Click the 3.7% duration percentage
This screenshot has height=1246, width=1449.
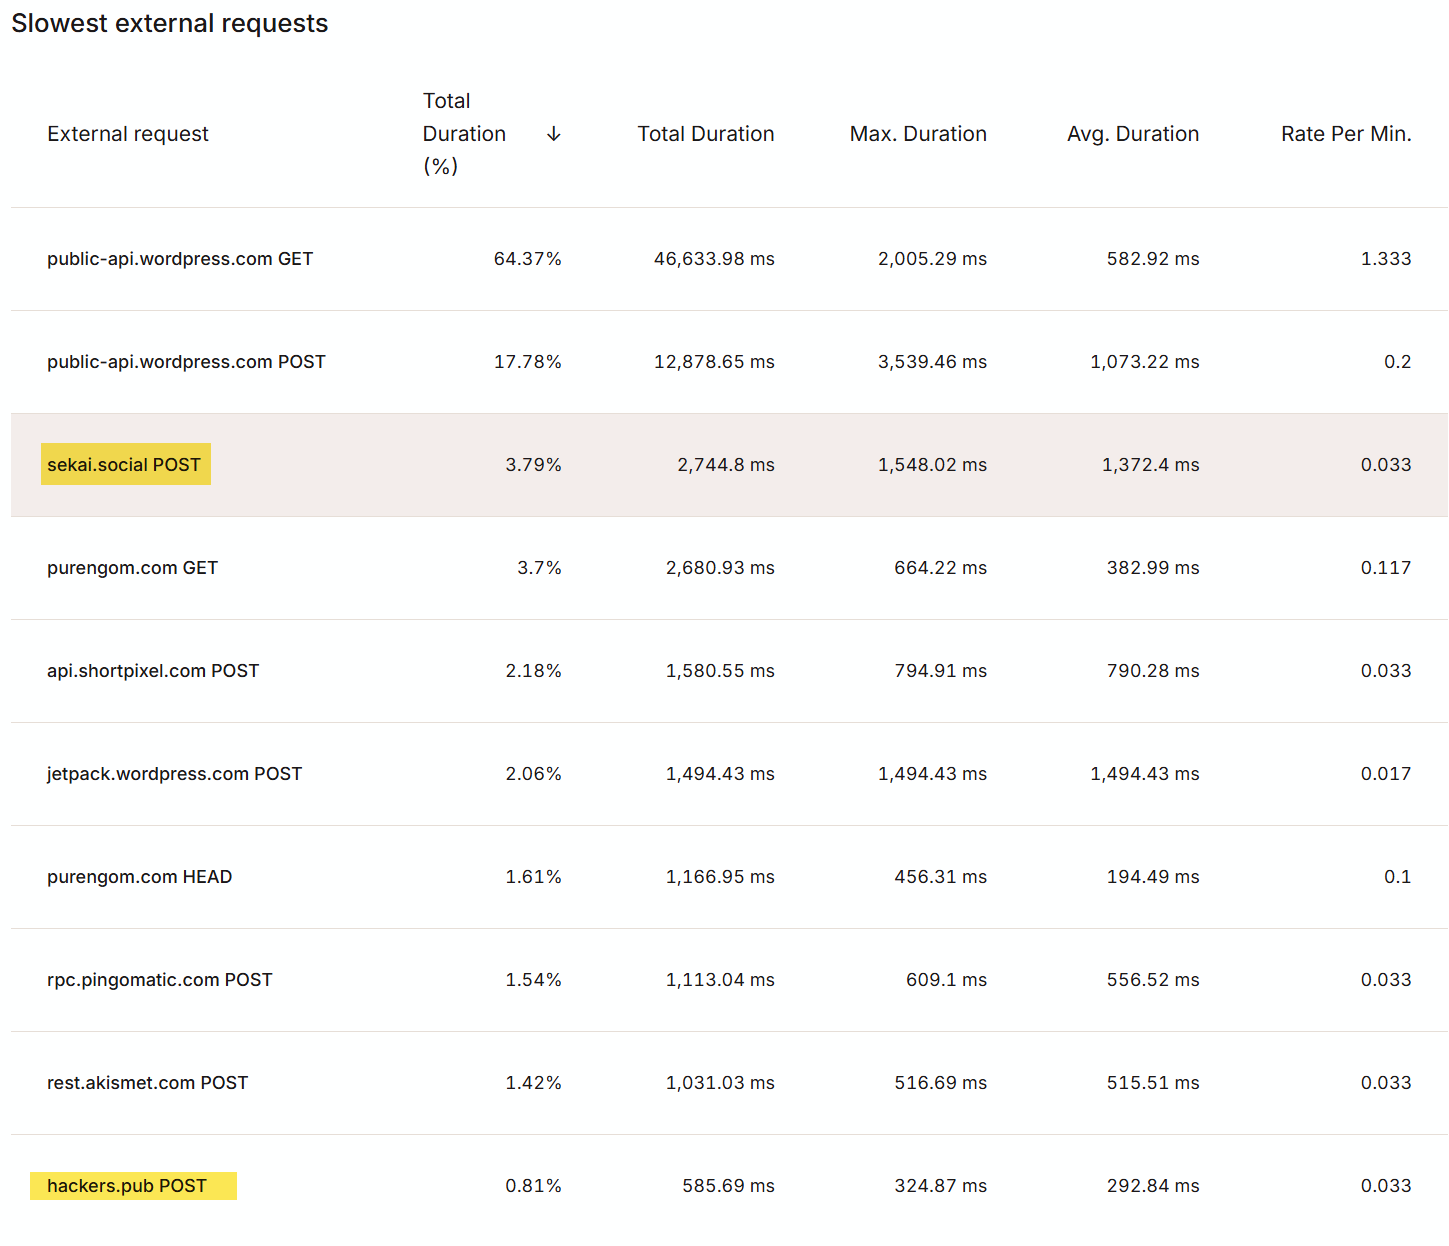540,568
